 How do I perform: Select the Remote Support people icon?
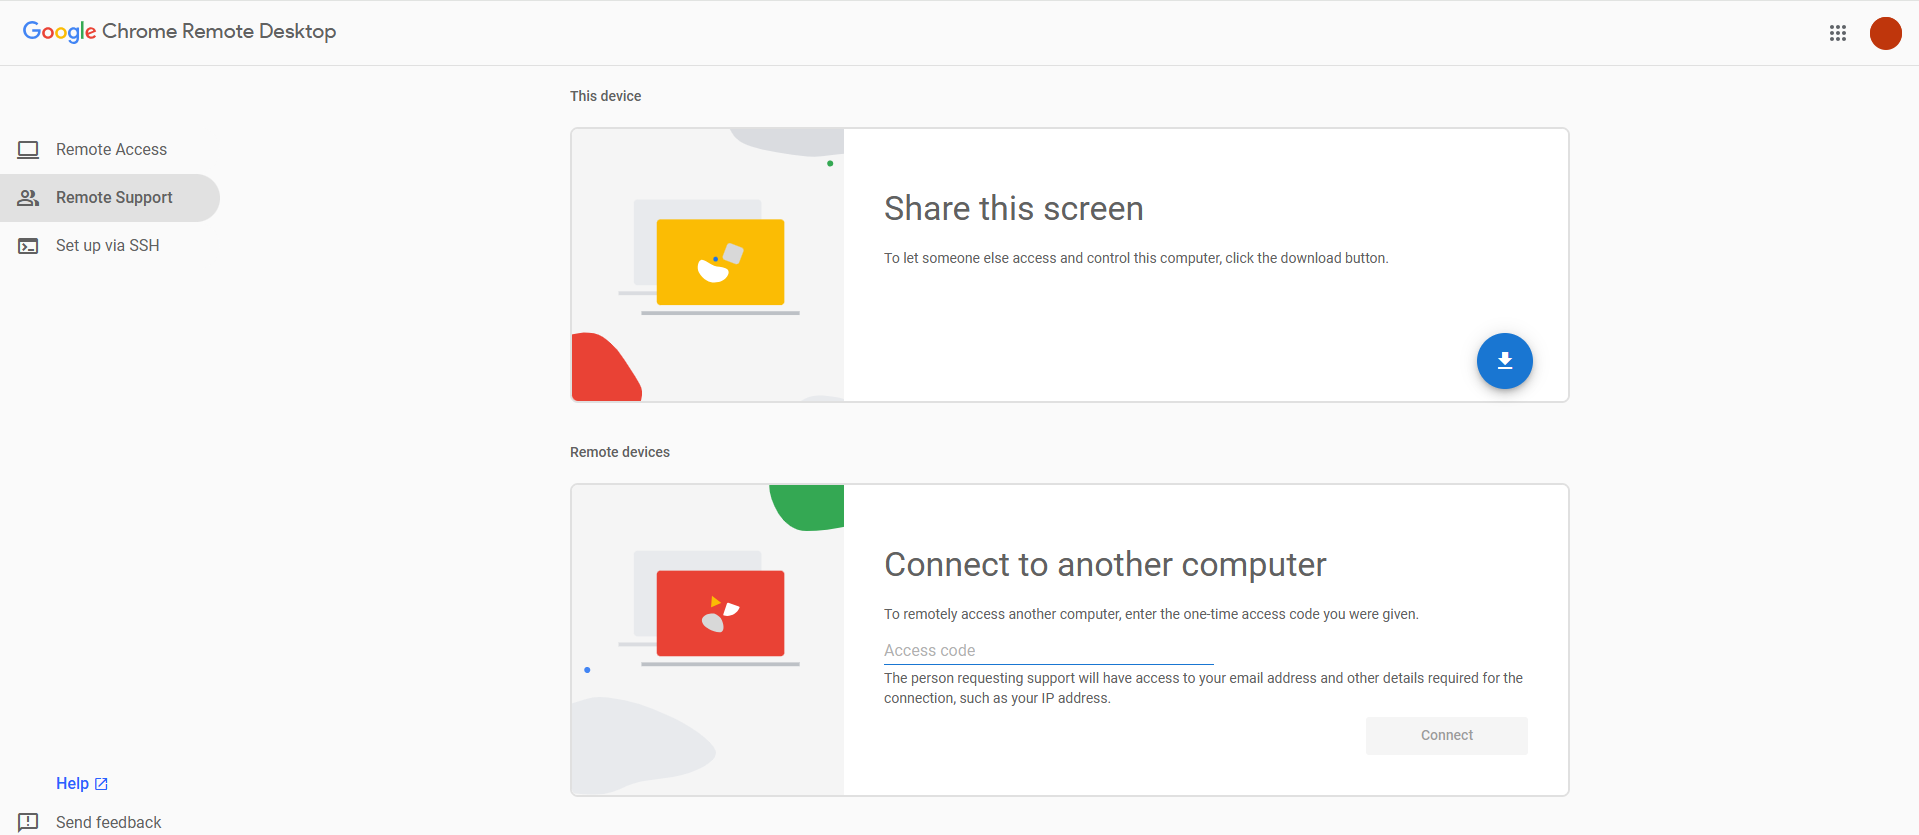point(28,198)
